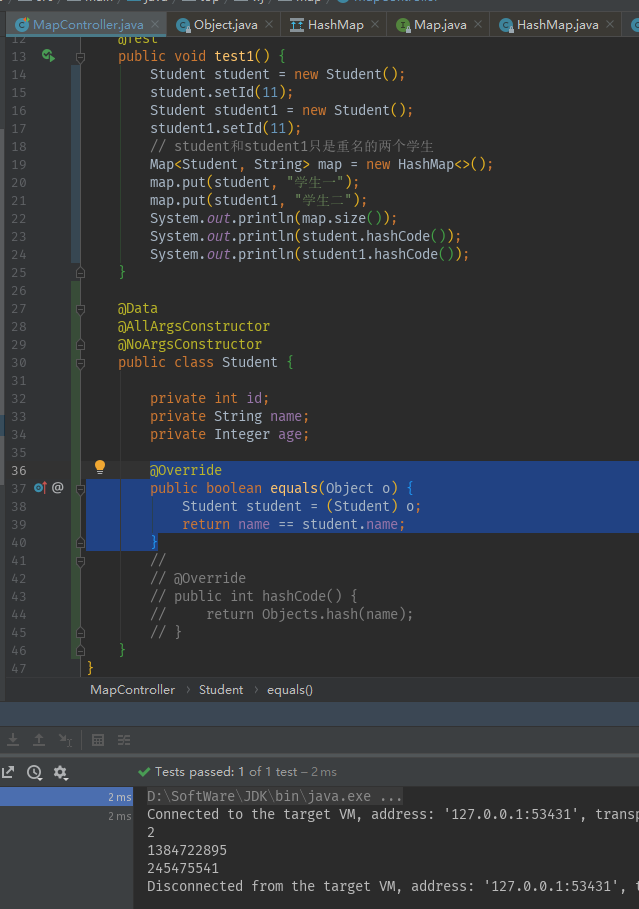Collapse test1 method at line 13 fold marker
Image resolution: width=639 pixels, height=909 pixels.
click(x=81, y=57)
